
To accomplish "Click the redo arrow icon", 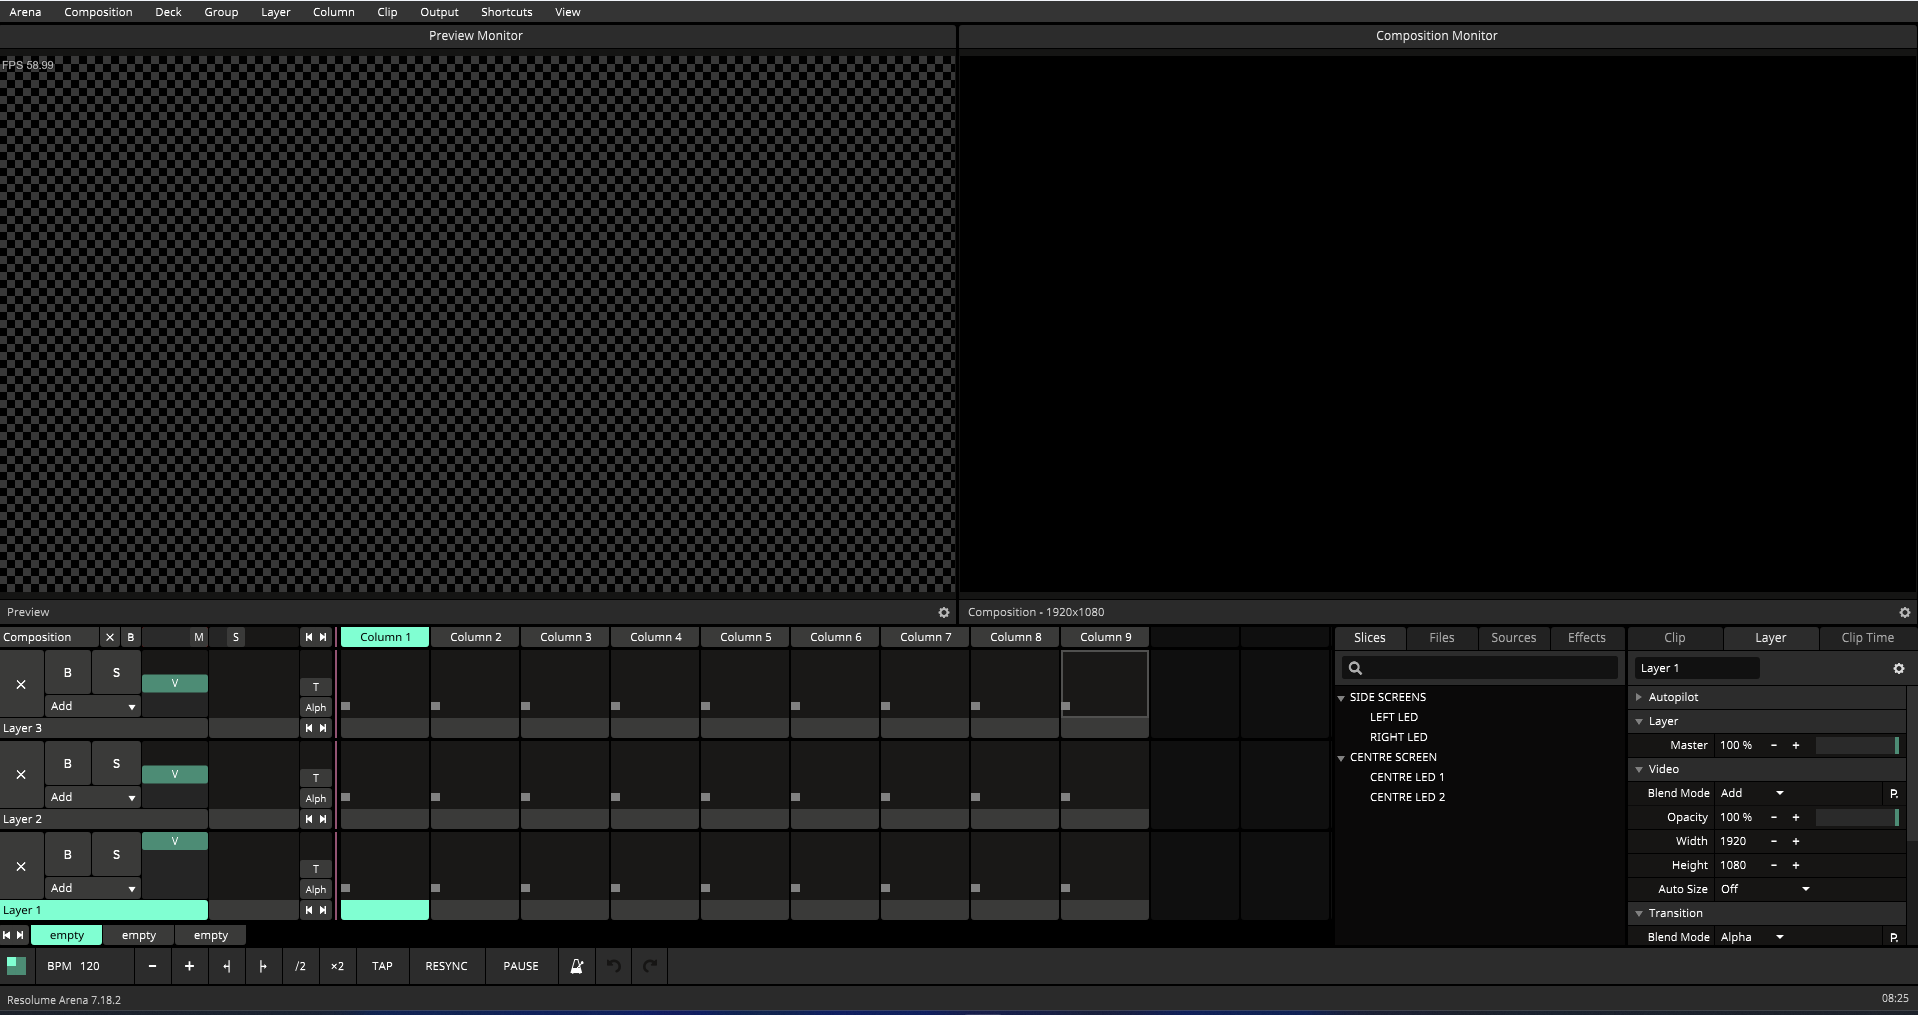I will pyautogui.click(x=650, y=966).
